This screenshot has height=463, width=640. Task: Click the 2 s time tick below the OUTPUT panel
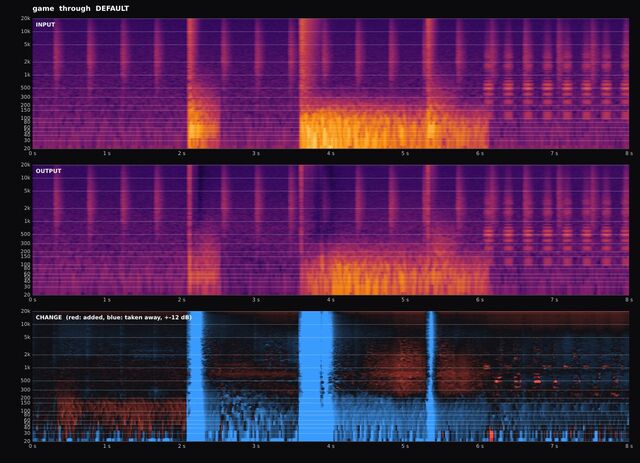click(182, 300)
